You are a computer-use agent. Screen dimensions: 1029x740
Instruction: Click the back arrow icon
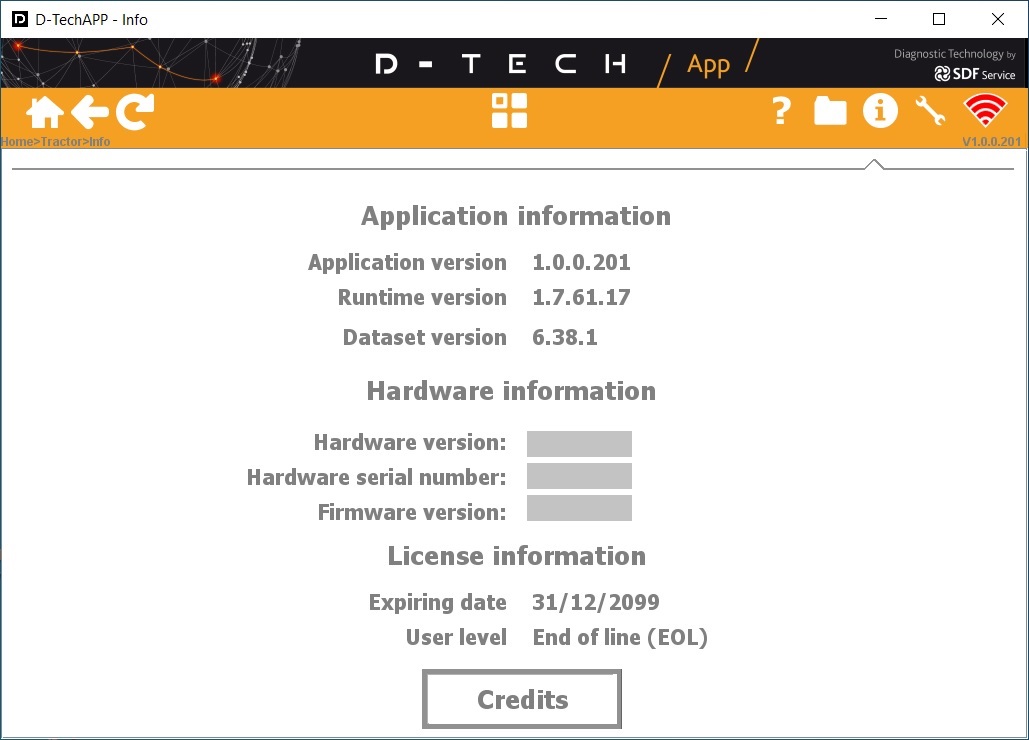(90, 112)
